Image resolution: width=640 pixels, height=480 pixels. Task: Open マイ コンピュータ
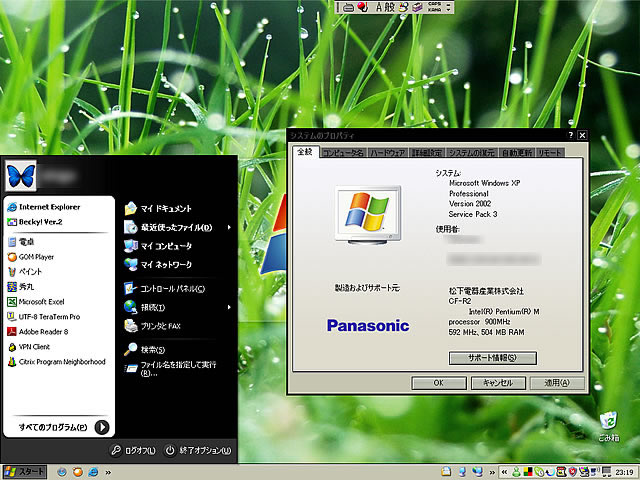point(158,246)
